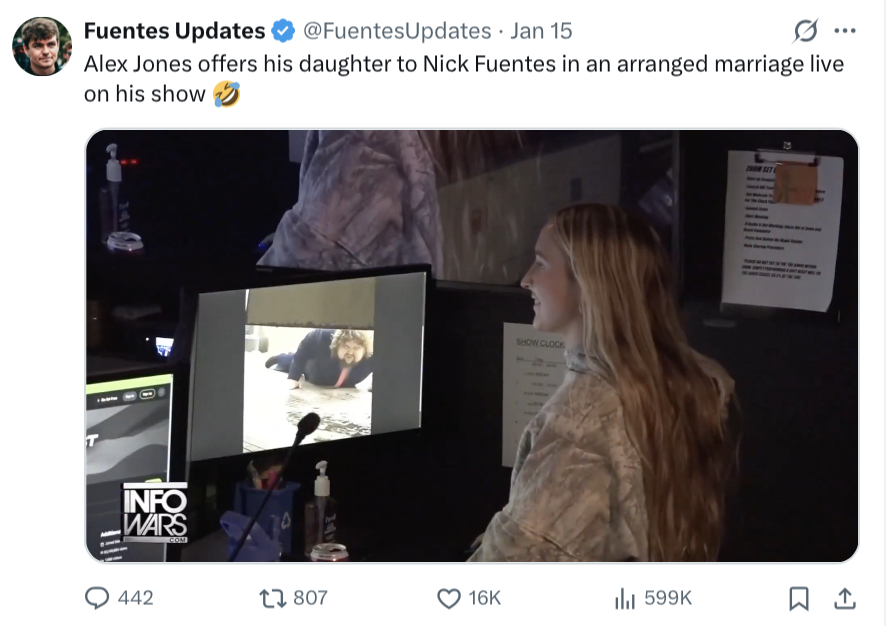
Task: Click the 442 replies count
Action: 136,598
